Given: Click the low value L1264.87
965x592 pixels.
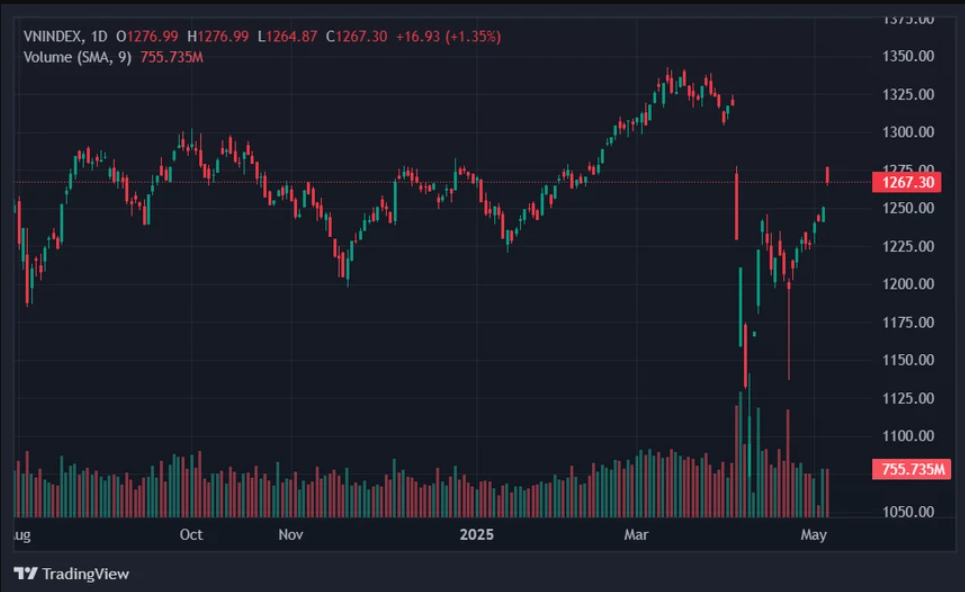Looking at the screenshot, I should [x=287, y=36].
